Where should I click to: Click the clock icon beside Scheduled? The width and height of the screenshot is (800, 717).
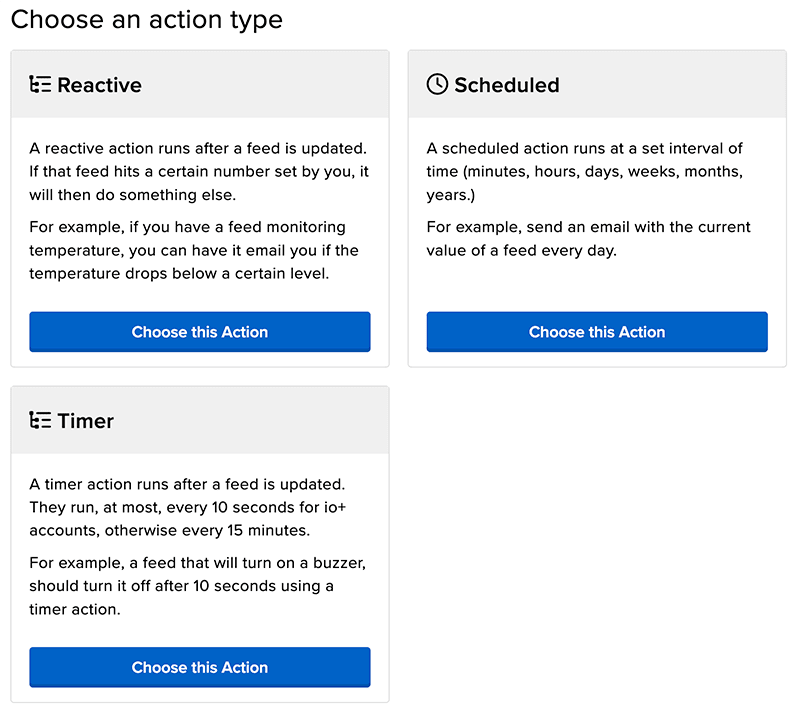437,84
